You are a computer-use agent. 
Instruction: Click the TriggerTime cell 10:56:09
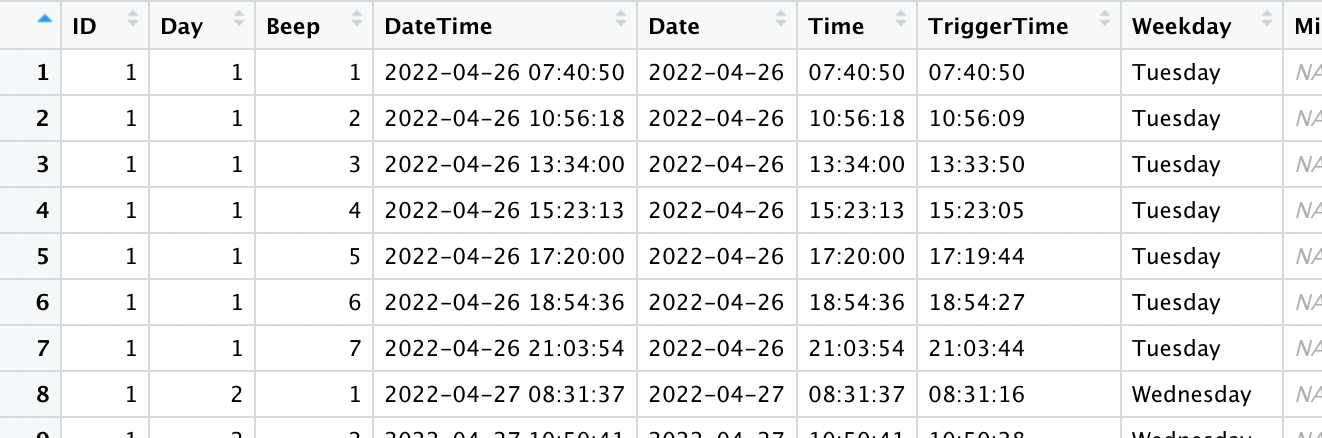coord(976,119)
